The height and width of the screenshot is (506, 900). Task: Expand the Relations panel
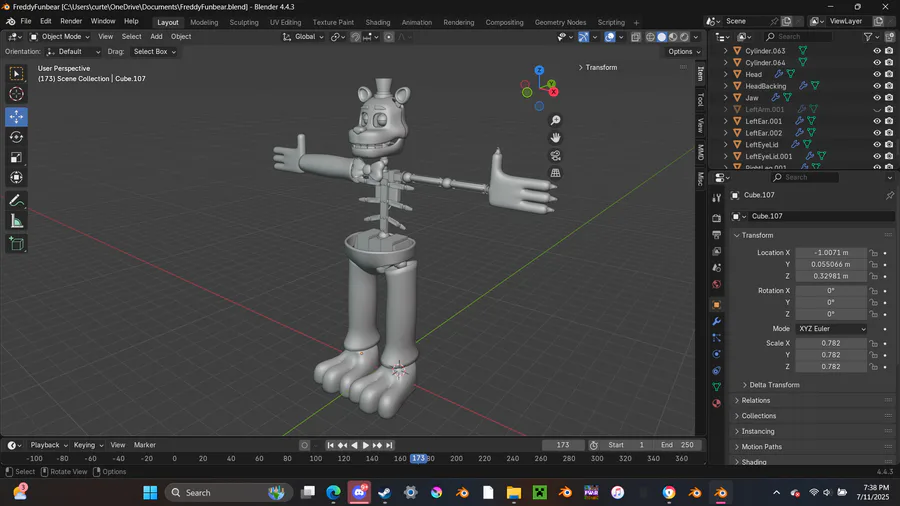[x=755, y=400]
